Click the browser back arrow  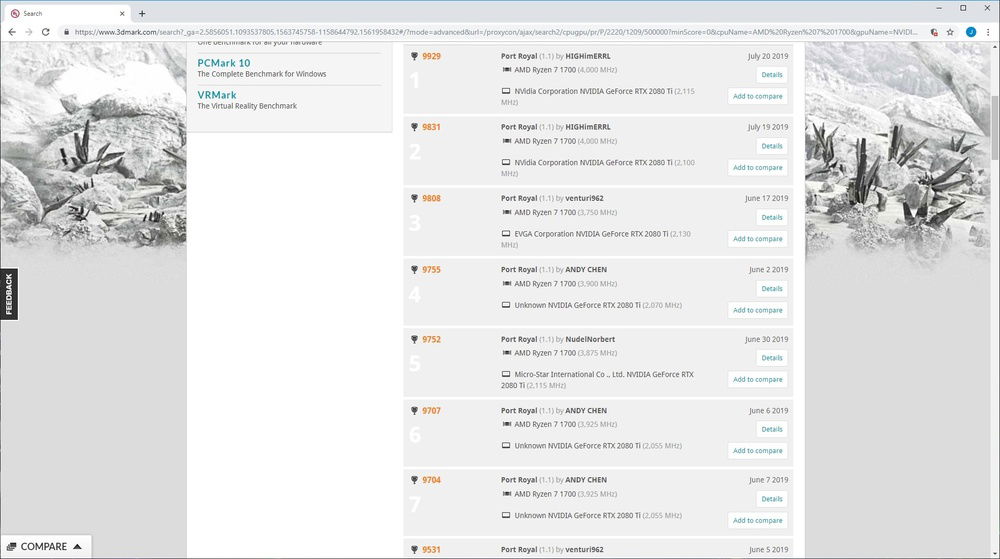pyautogui.click(x=11, y=32)
